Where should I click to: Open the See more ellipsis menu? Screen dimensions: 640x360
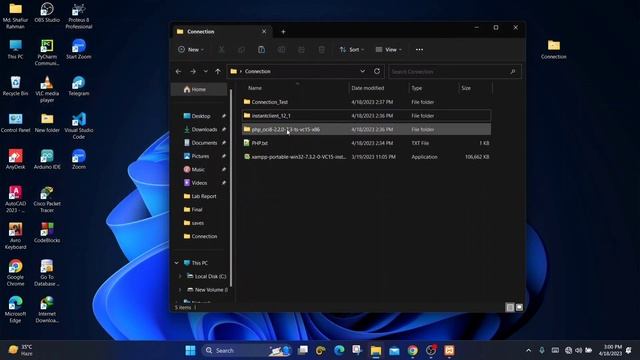419,50
